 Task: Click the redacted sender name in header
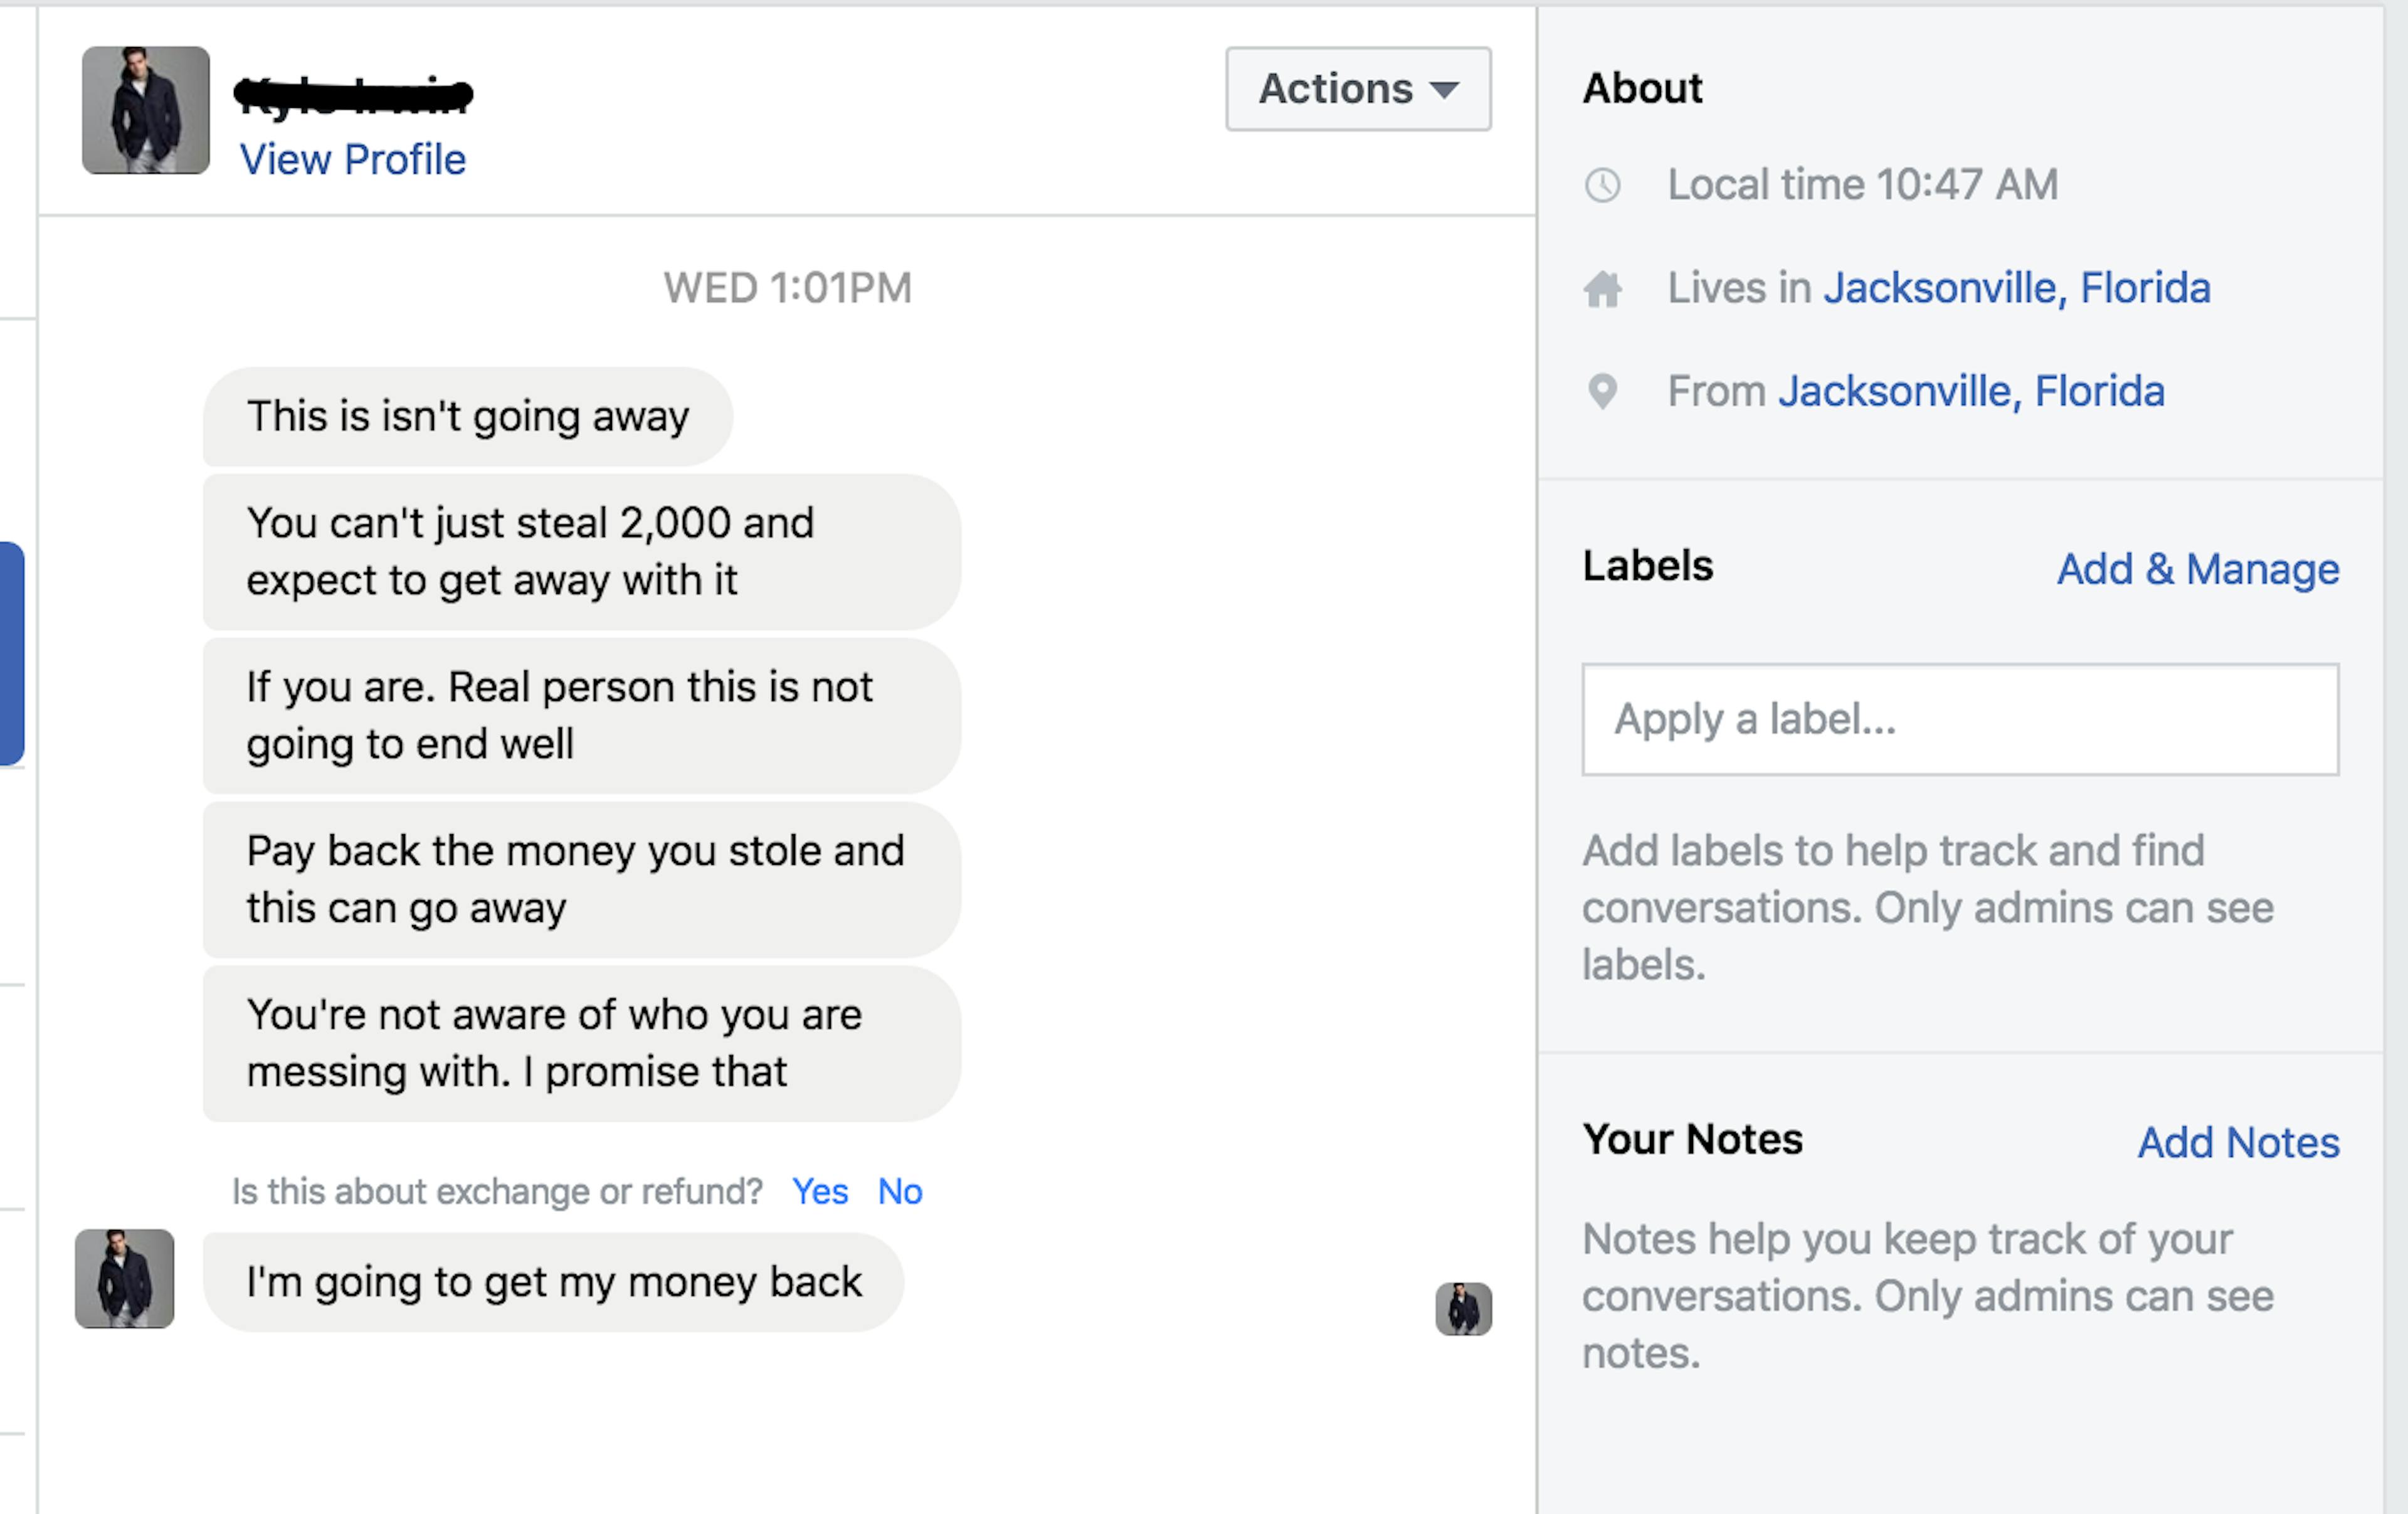(353, 95)
